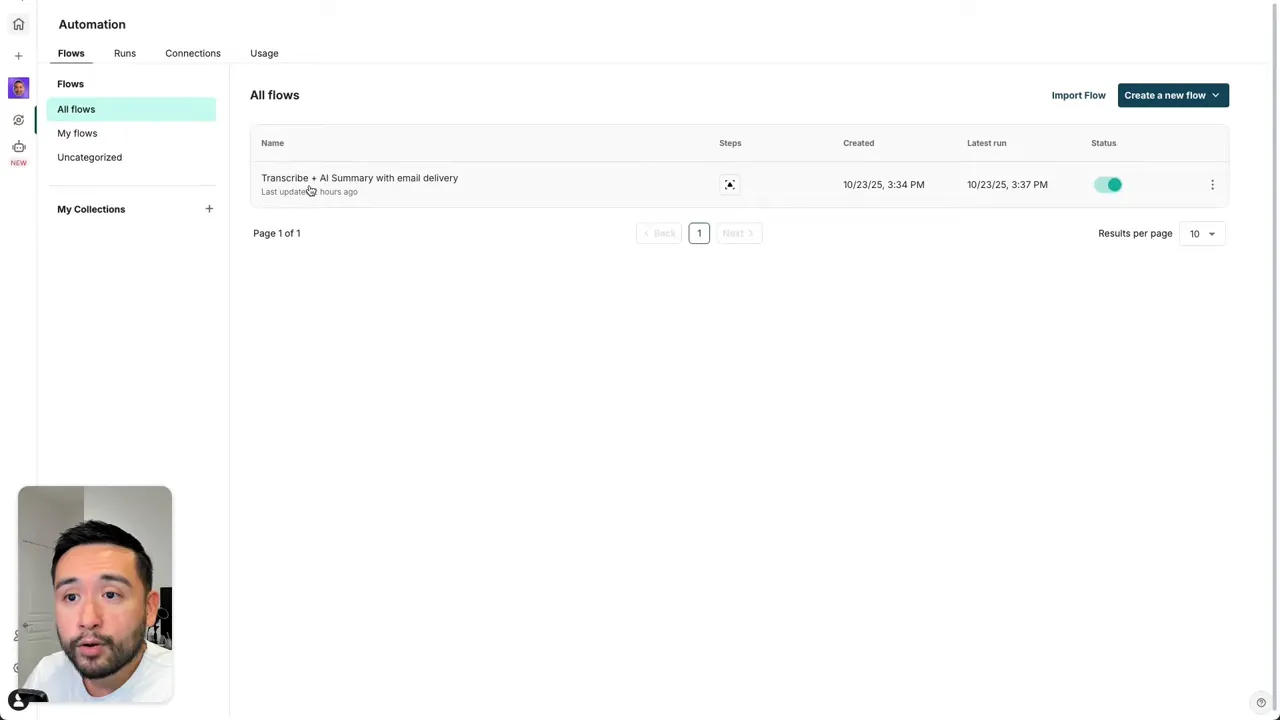Open the three-dot actions menu for the flow
1280x720 pixels.
pyautogui.click(x=1212, y=184)
